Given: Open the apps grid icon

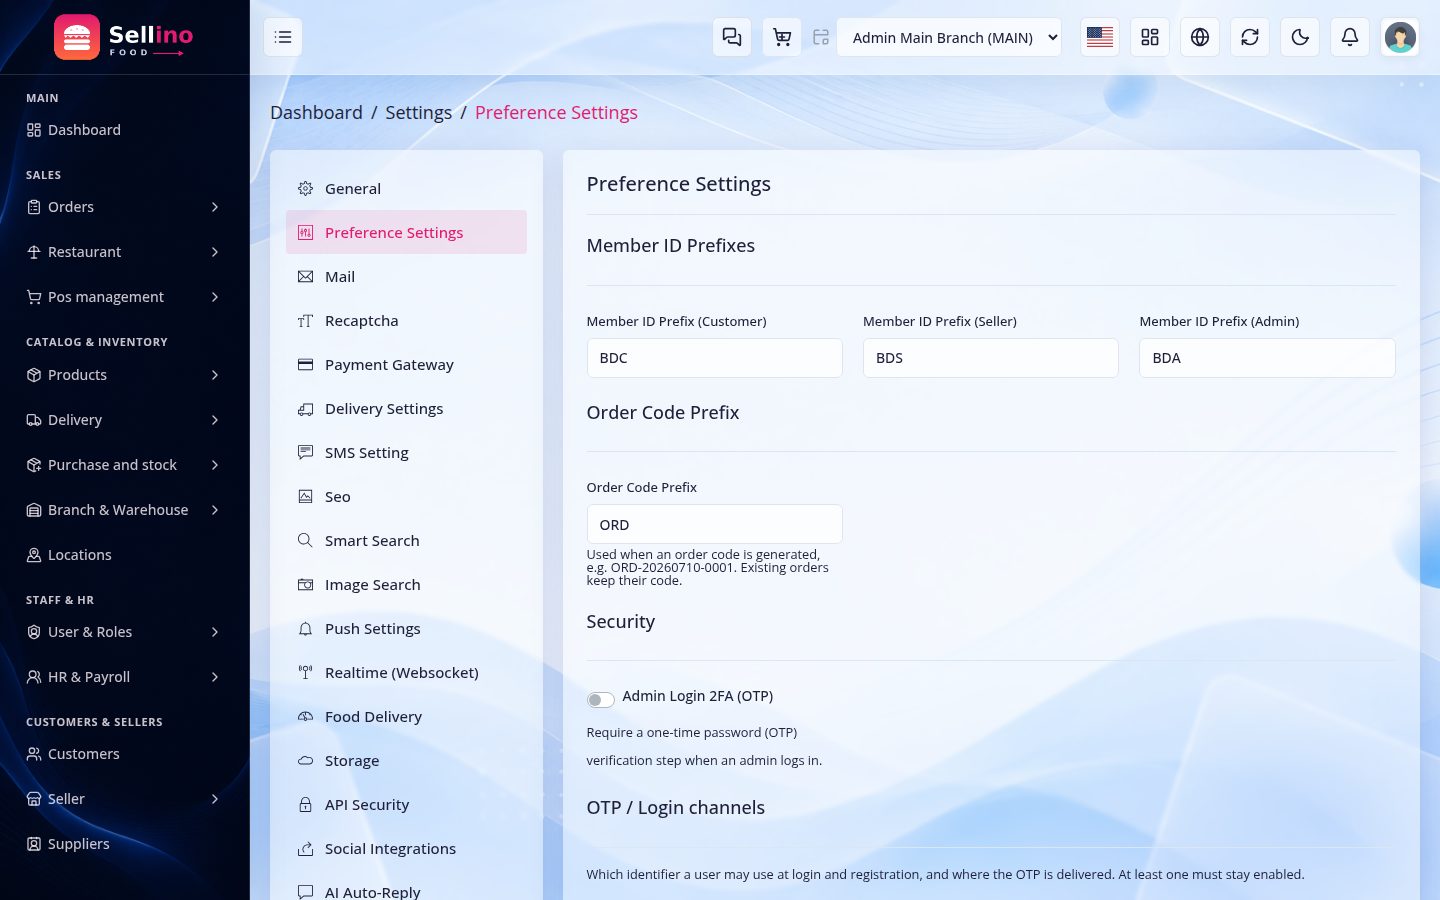Looking at the screenshot, I should pyautogui.click(x=1150, y=37).
